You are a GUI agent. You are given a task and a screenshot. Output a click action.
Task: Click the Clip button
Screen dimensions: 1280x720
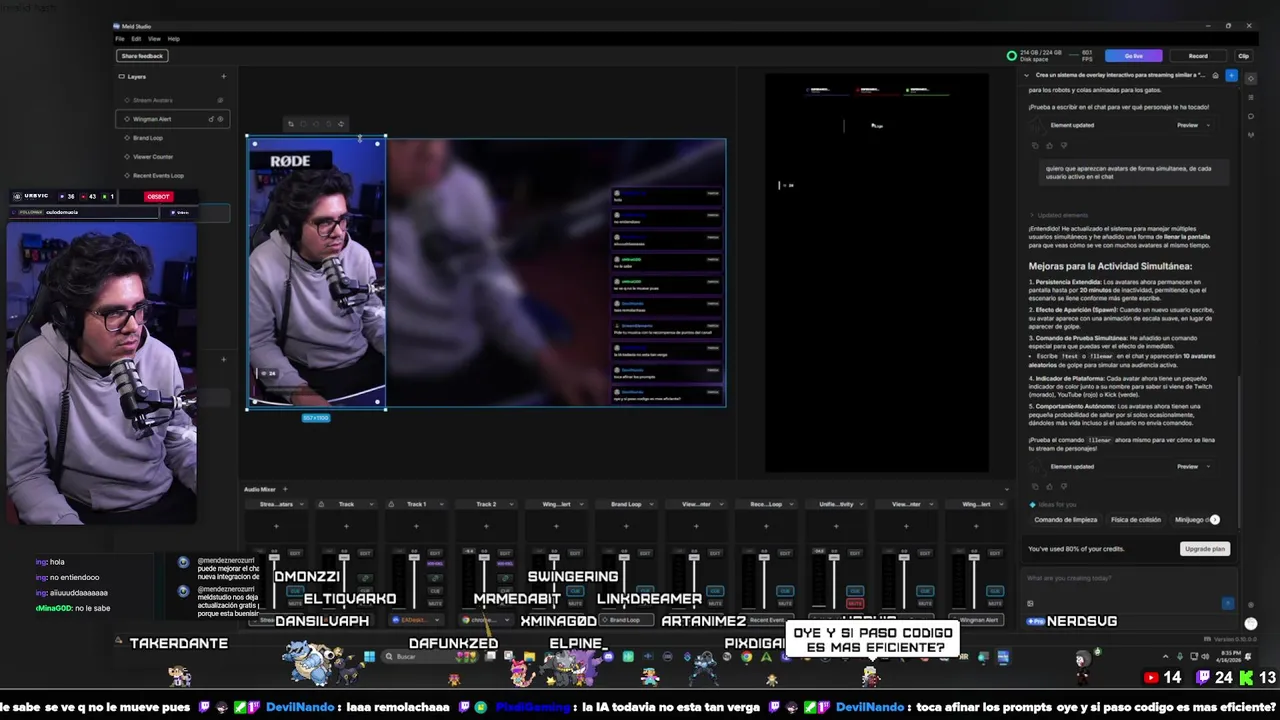1243,56
